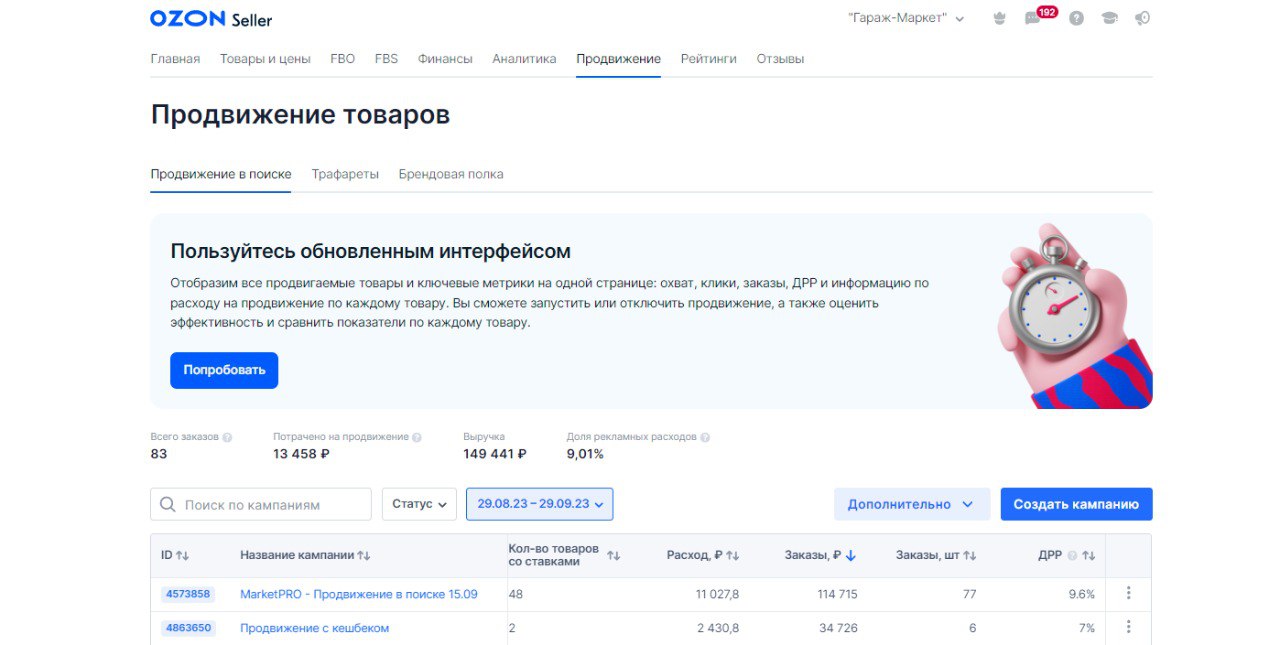Viewport: 1280px width, 645px height.
Task: Click Создать кампанию button
Action: (1076, 504)
